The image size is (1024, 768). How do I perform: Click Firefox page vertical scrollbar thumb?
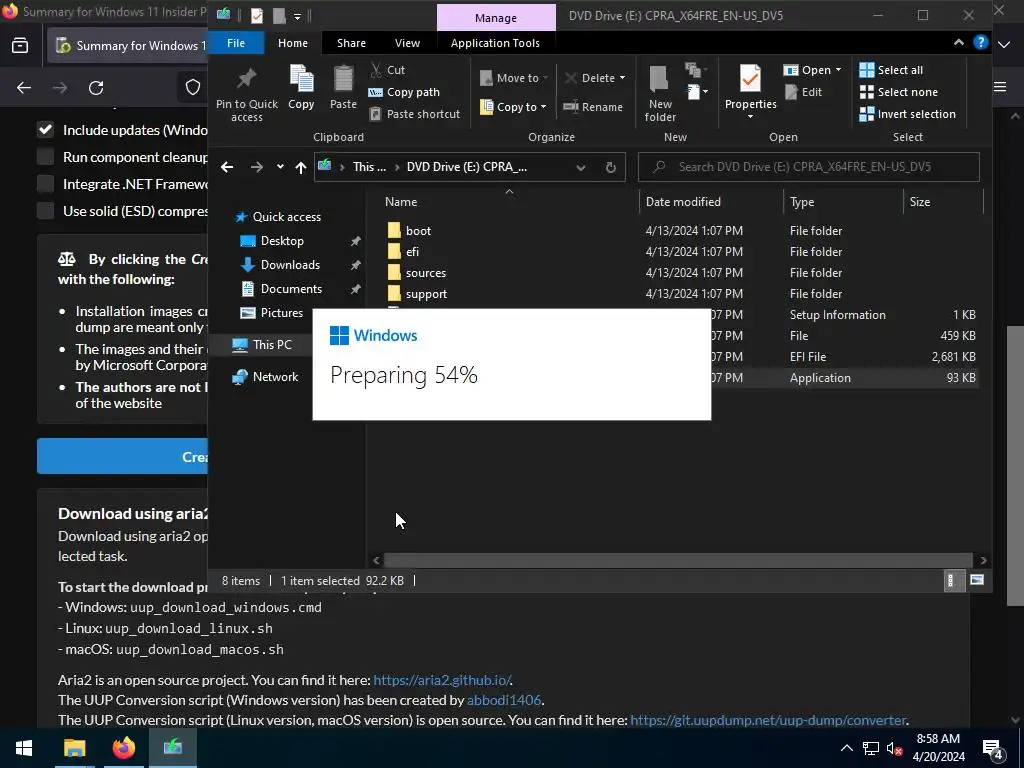(x=1014, y=466)
